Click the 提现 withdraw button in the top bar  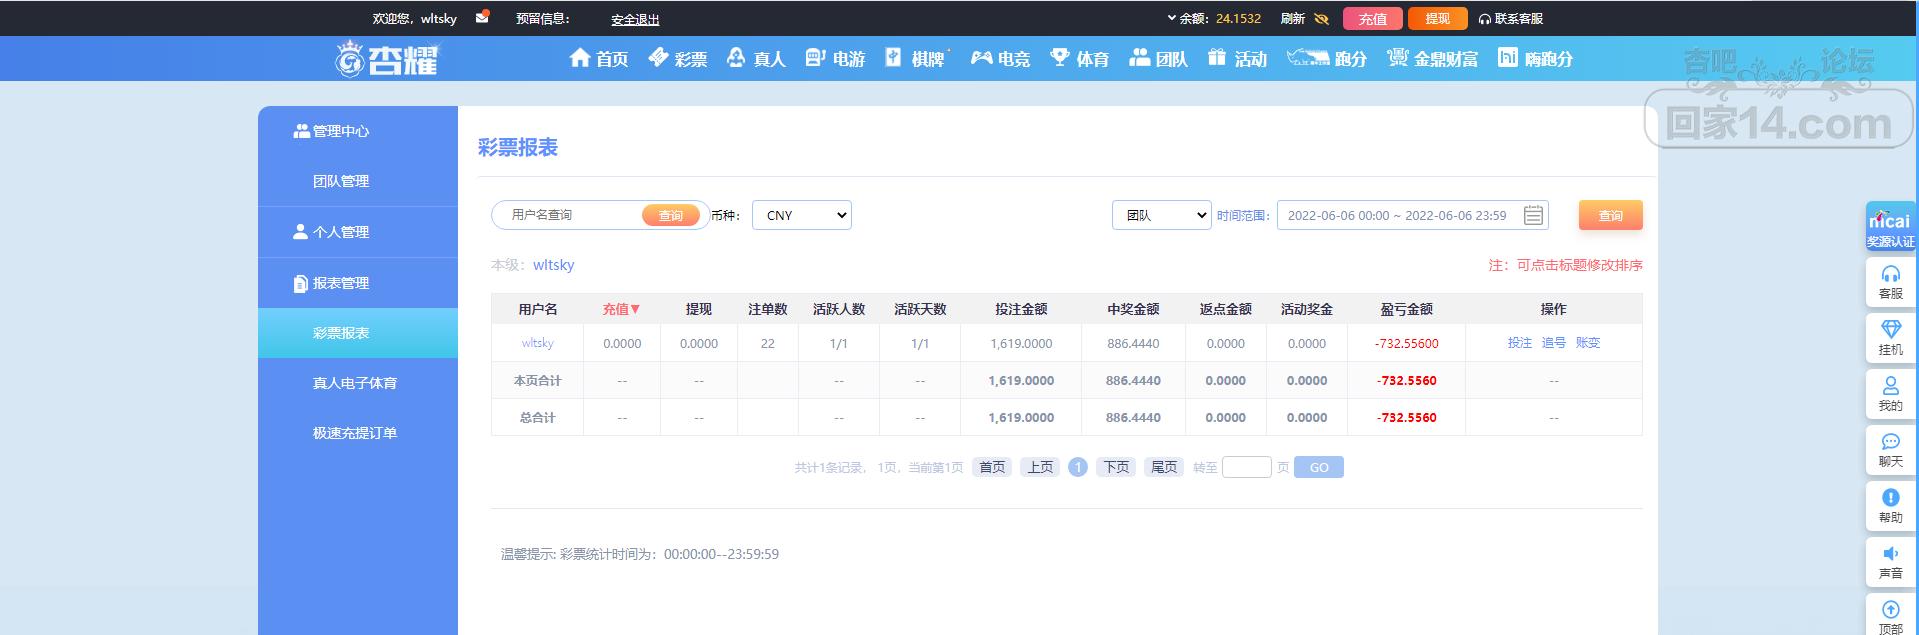coord(1437,18)
